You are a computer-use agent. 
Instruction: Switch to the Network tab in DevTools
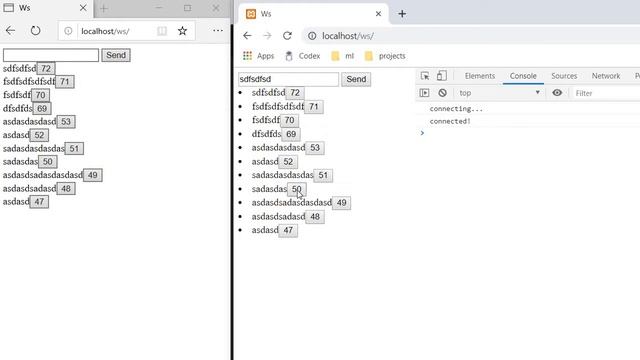coord(606,76)
